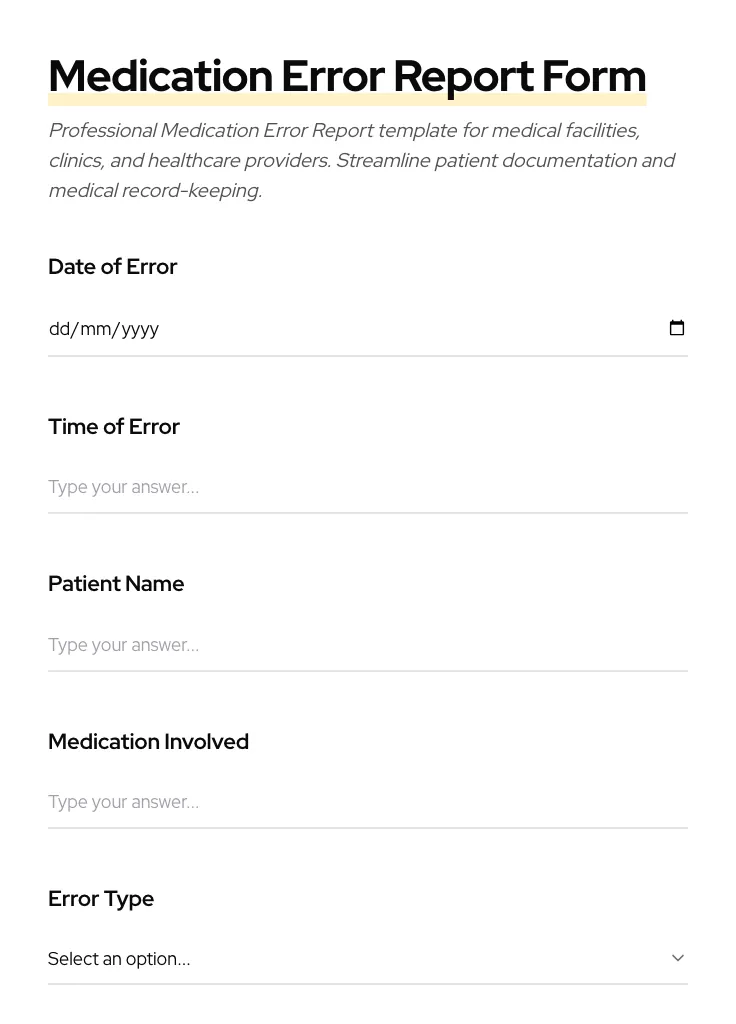Click the 'Time of Error' heading

[114, 426]
